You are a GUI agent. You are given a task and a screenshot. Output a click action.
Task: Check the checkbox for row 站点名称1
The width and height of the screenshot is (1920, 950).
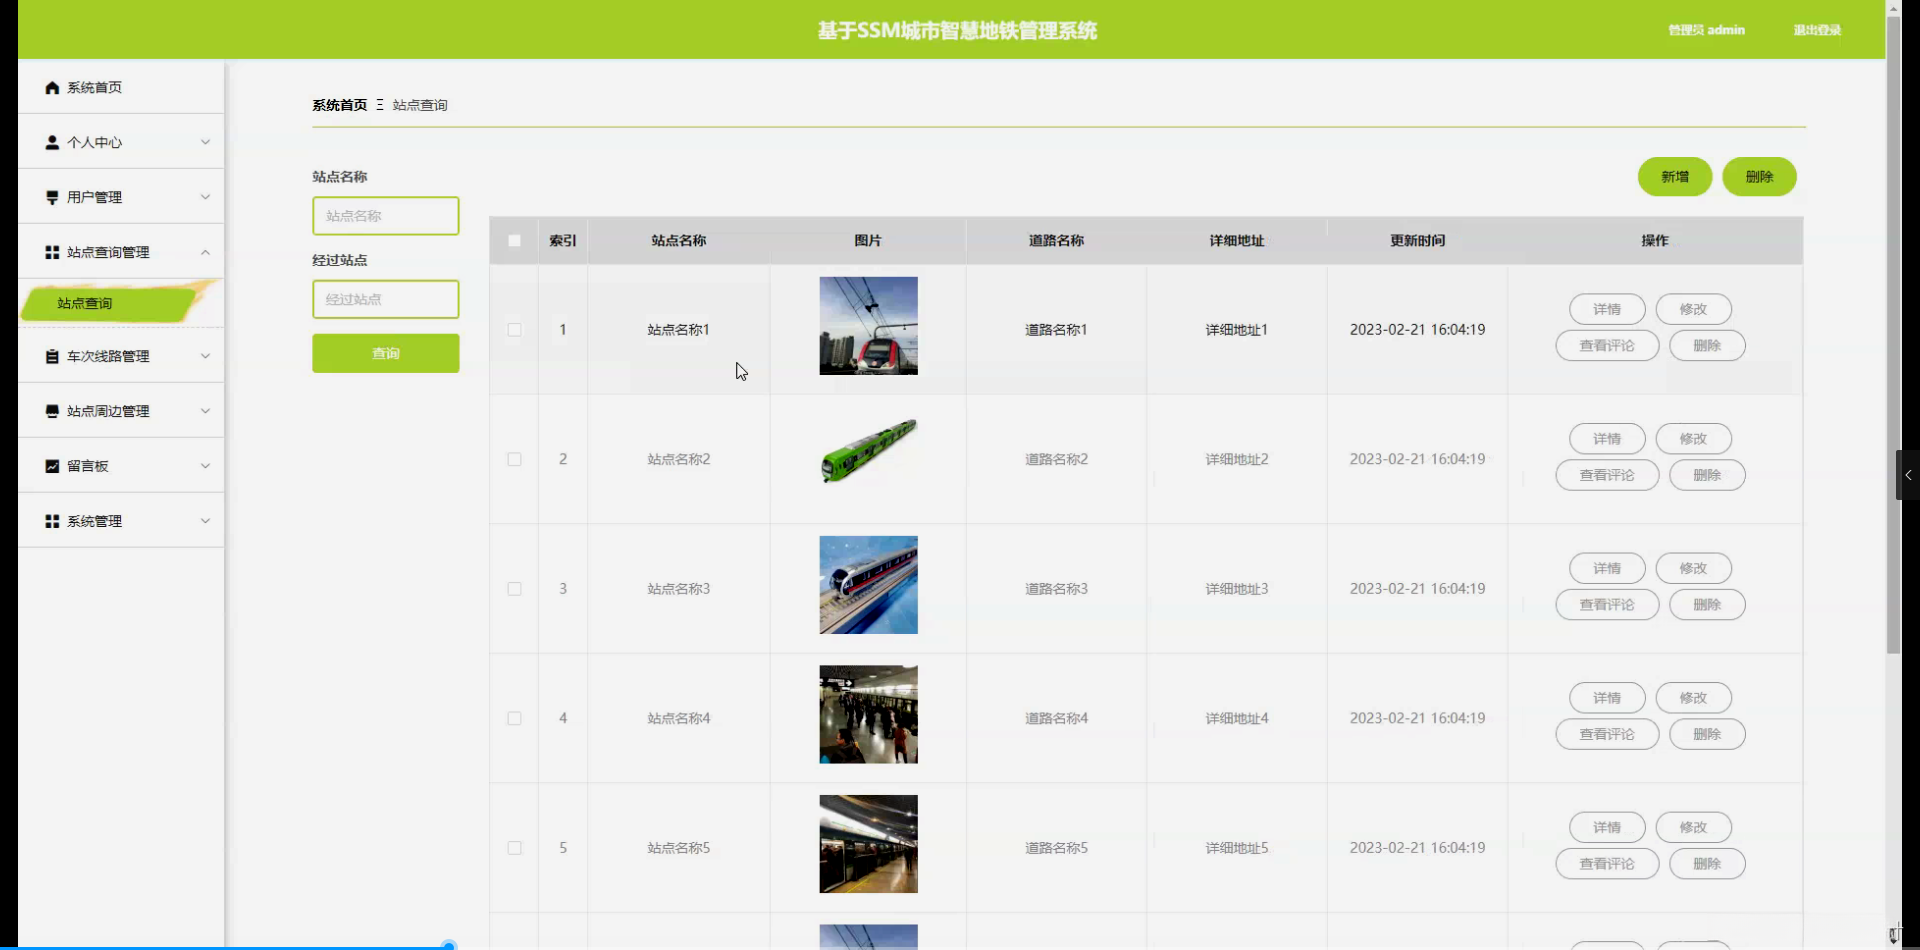coord(514,330)
